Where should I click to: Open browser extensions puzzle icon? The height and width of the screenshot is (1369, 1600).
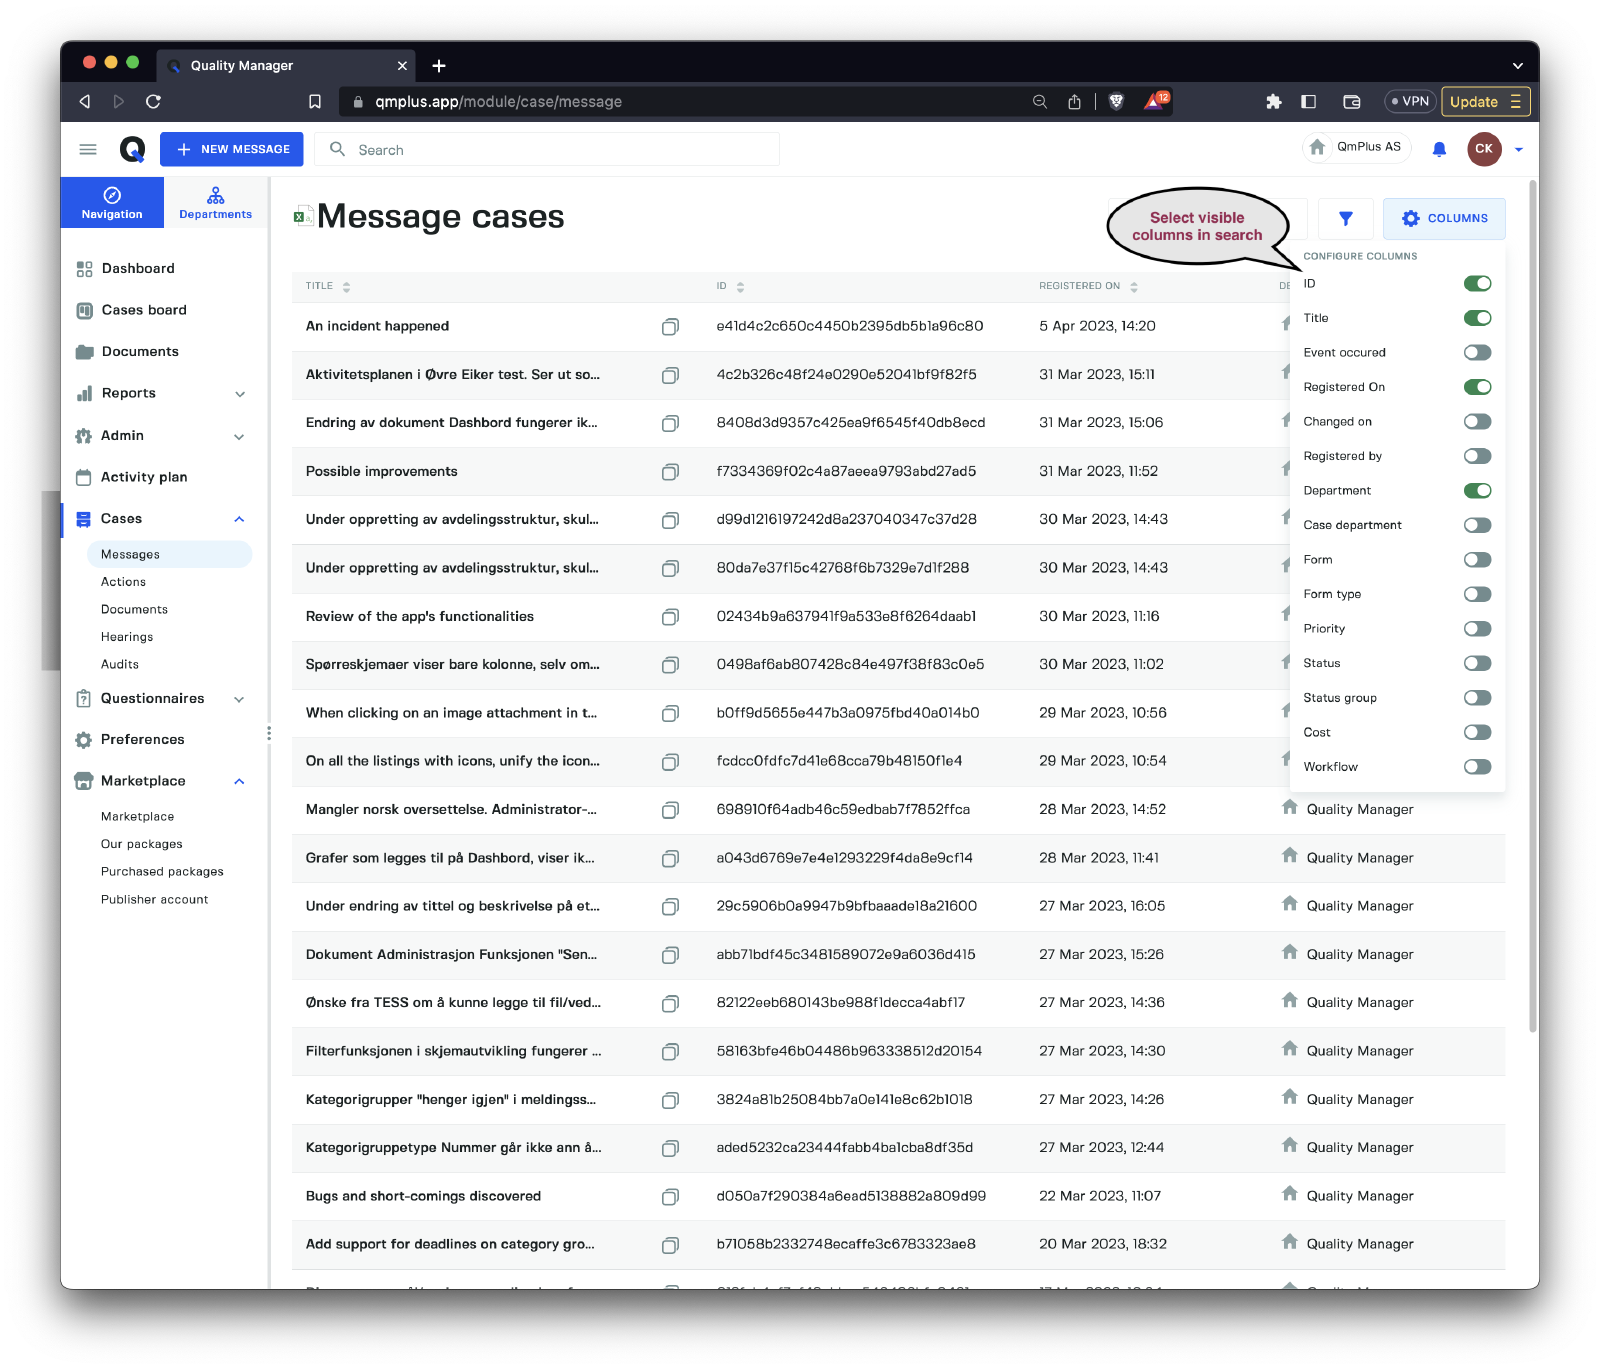[1273, 101]
